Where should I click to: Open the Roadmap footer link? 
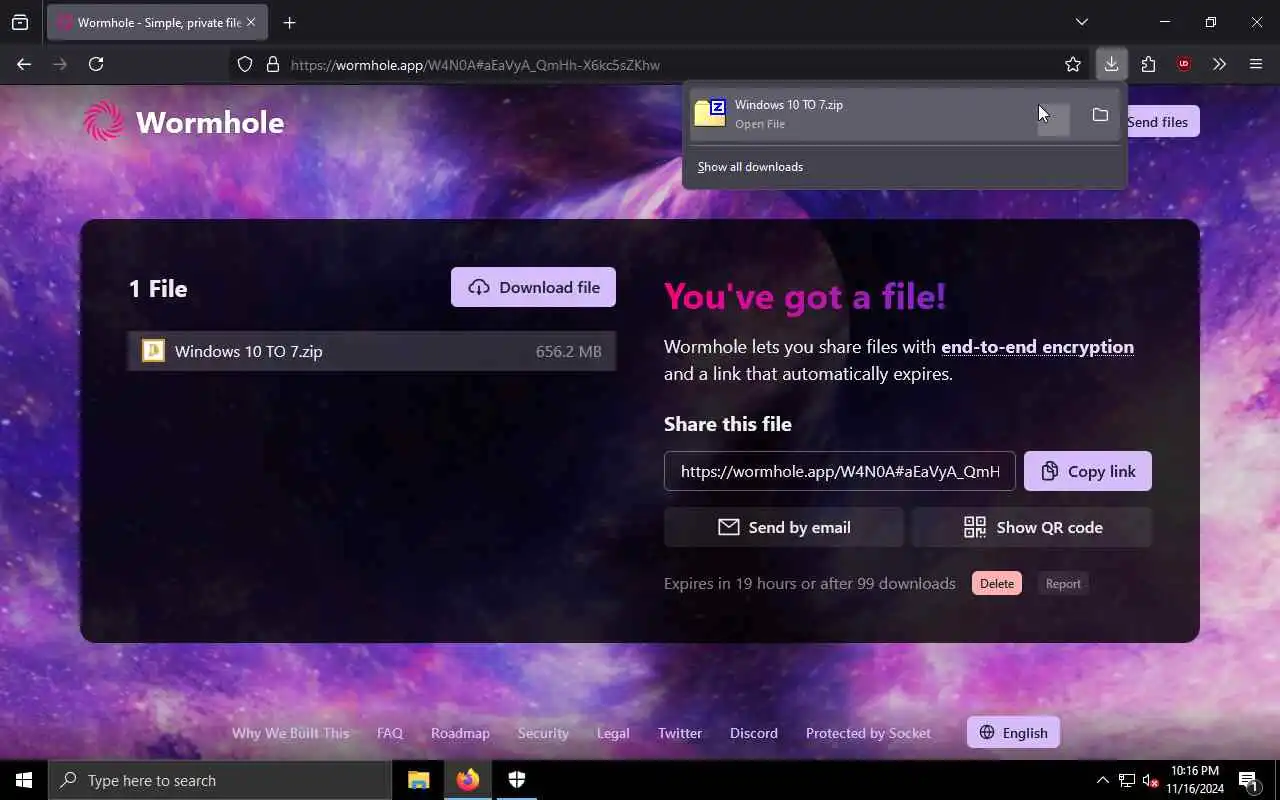click(x=460, y=733)
